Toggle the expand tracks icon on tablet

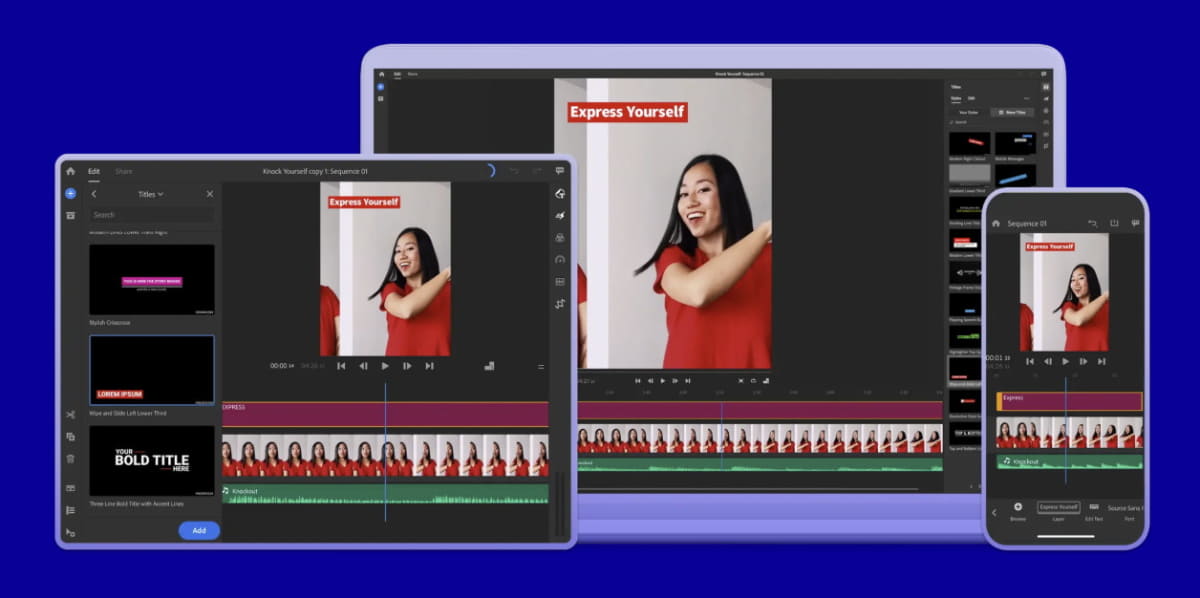click(x=70, y=488)
